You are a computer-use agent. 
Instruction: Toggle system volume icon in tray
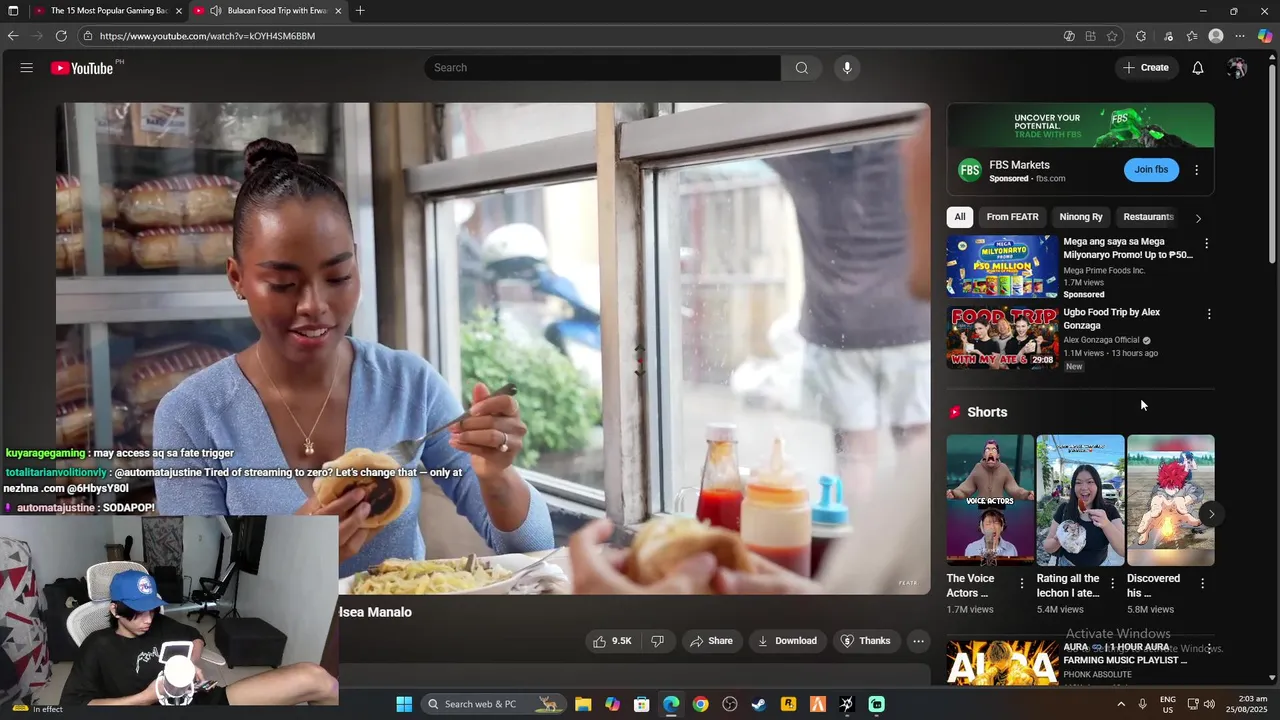[x=1208, y=704]
